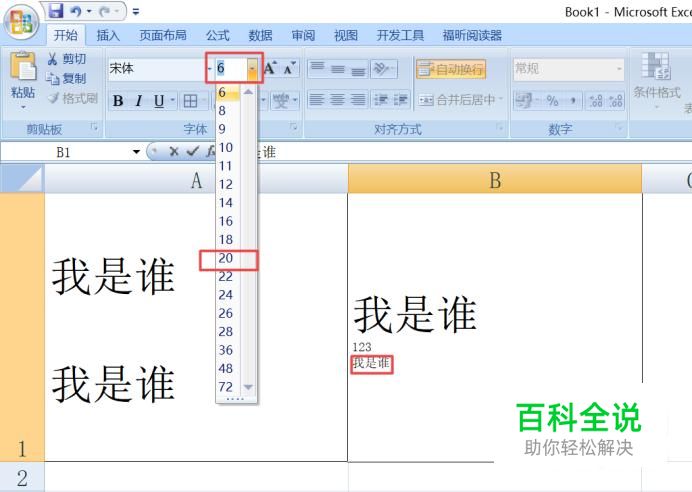Open Conditional Formatting (条件格式)
692x492 pixels.
click(x=656, y=79)
